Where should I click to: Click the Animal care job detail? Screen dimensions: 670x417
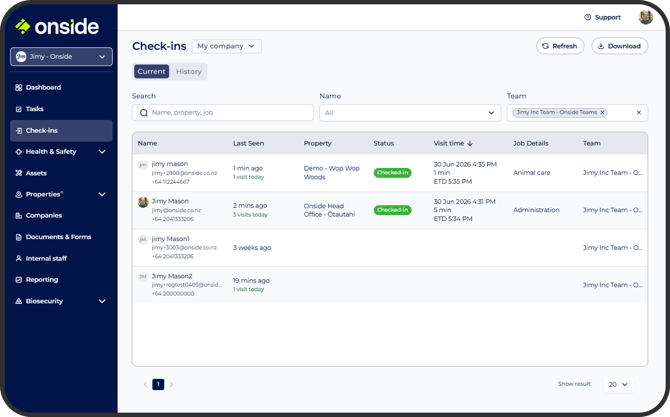[x=532, y=173]
